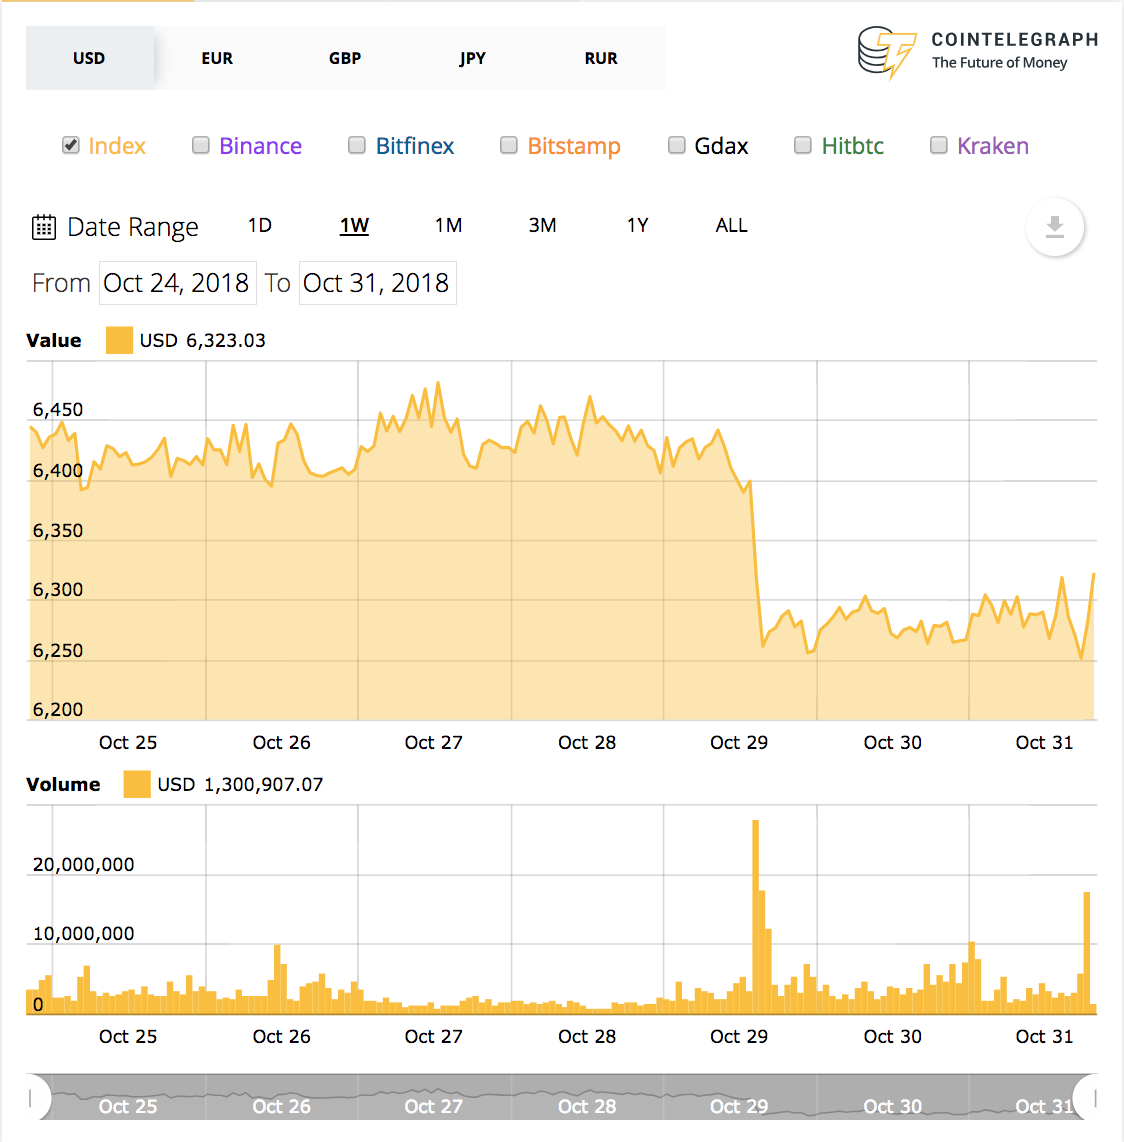Viewport: 1124px width, 1142px height.
Task: Enable the Hitbtc exchange checkbox
Action: click(x=803, y=145)
